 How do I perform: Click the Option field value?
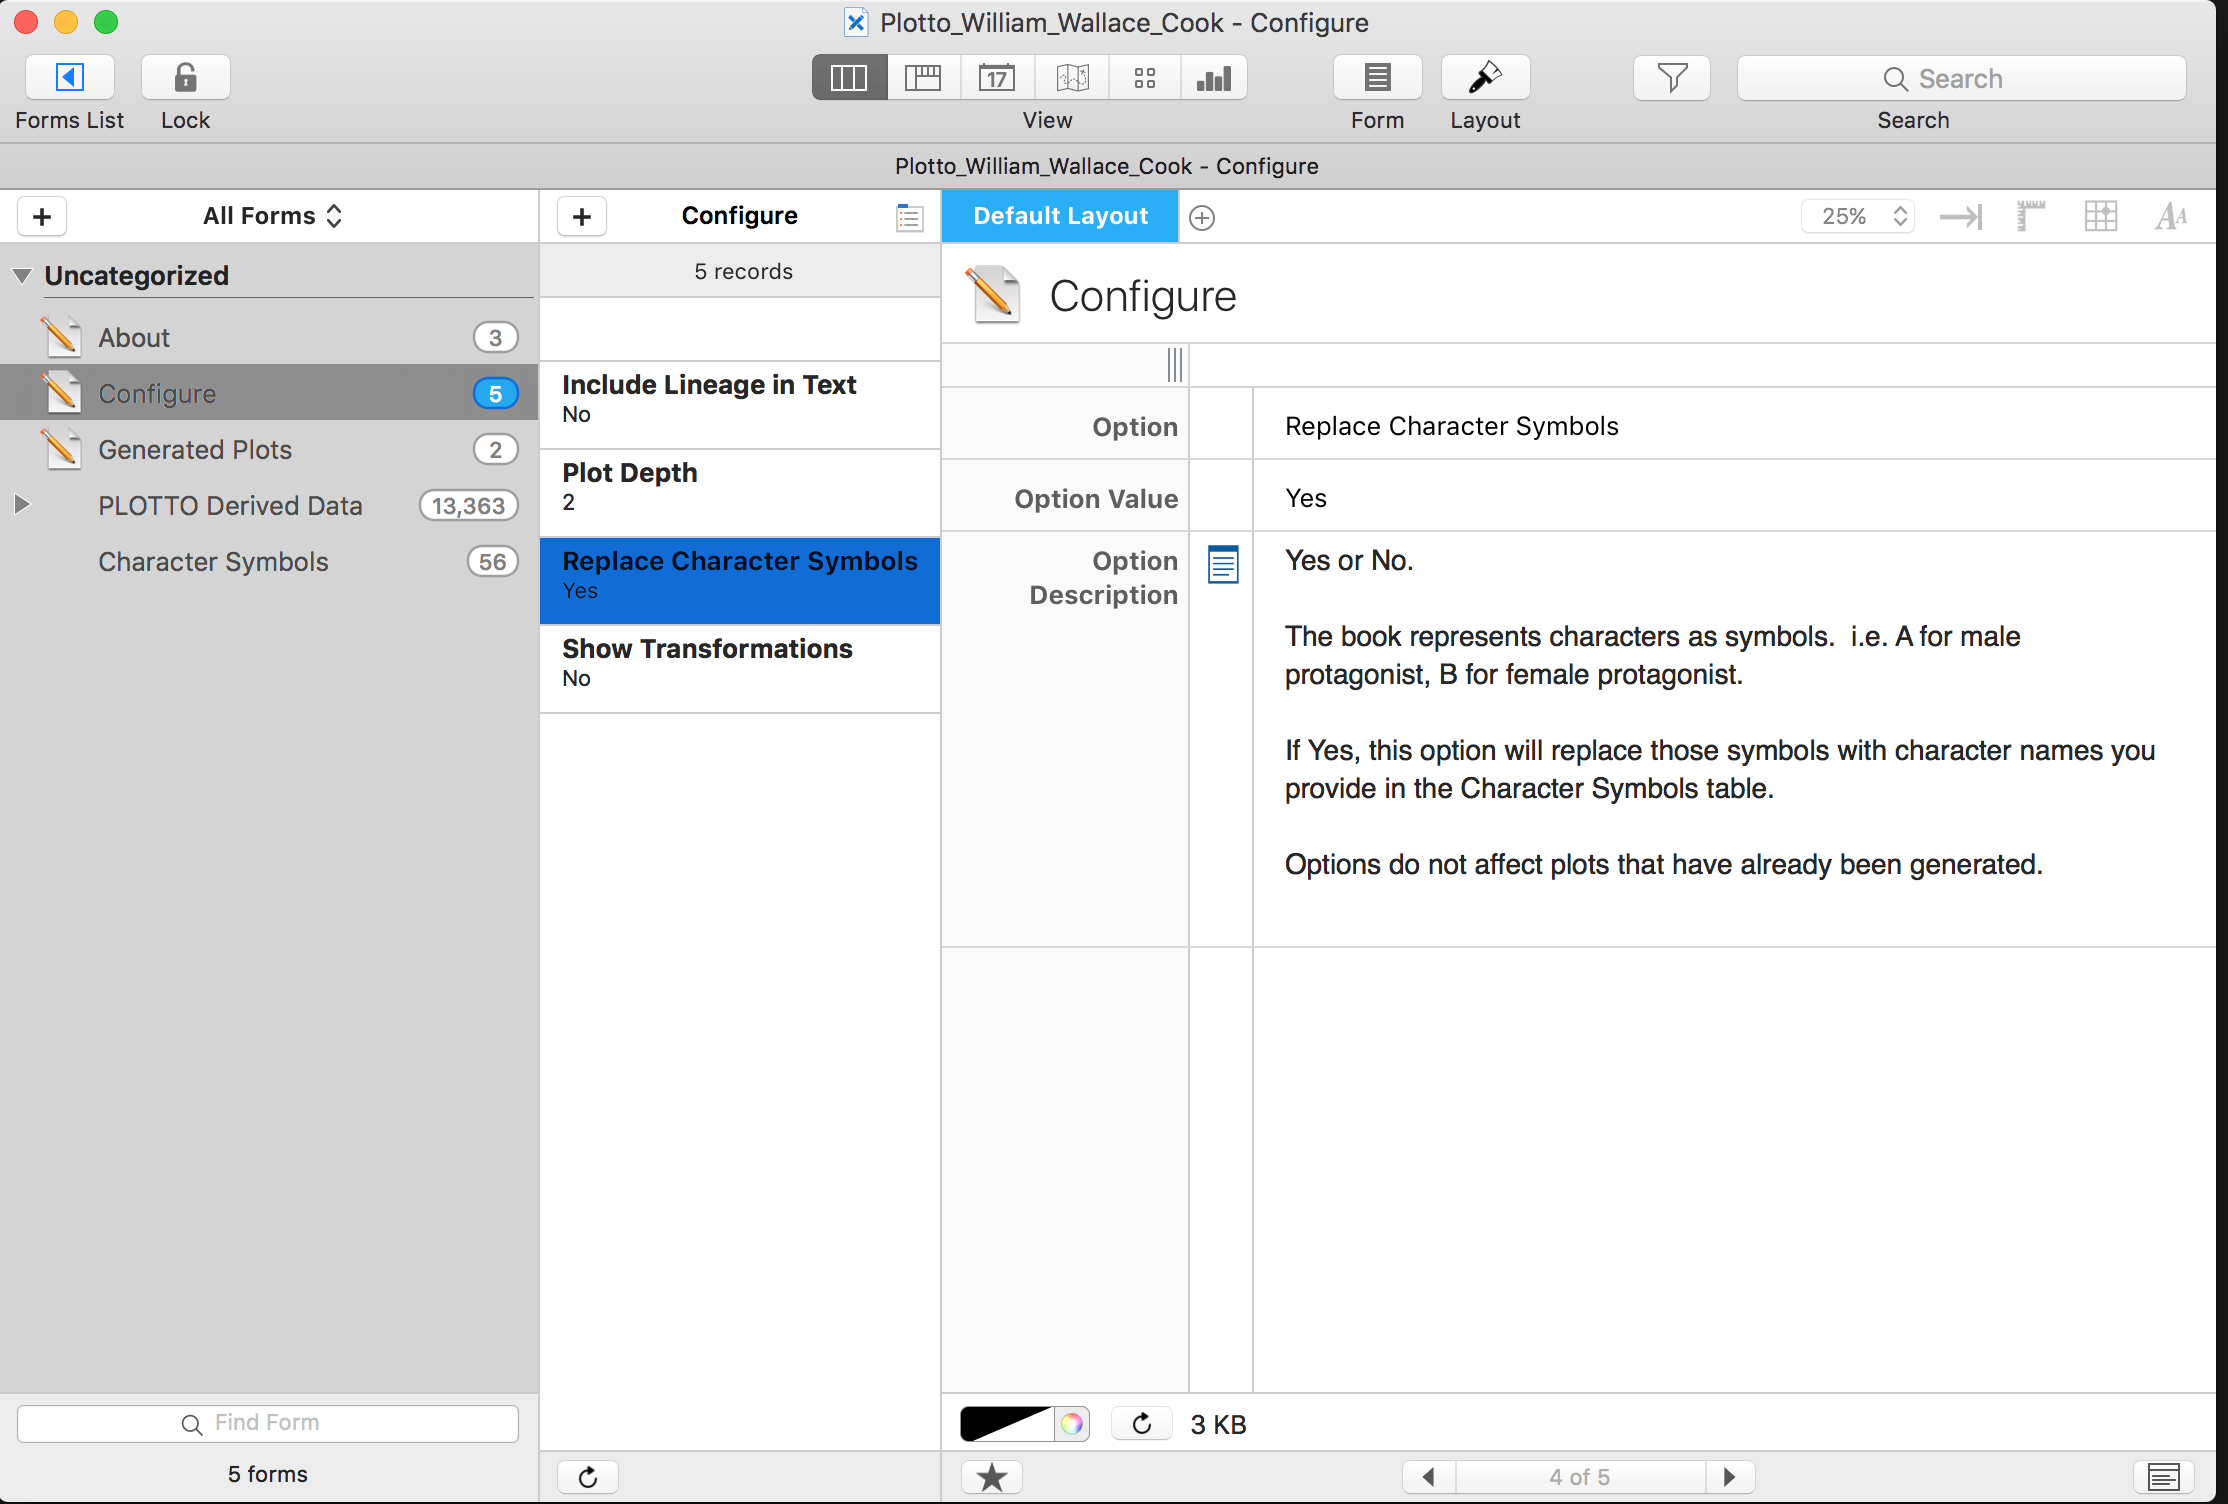pos(1734,425)
